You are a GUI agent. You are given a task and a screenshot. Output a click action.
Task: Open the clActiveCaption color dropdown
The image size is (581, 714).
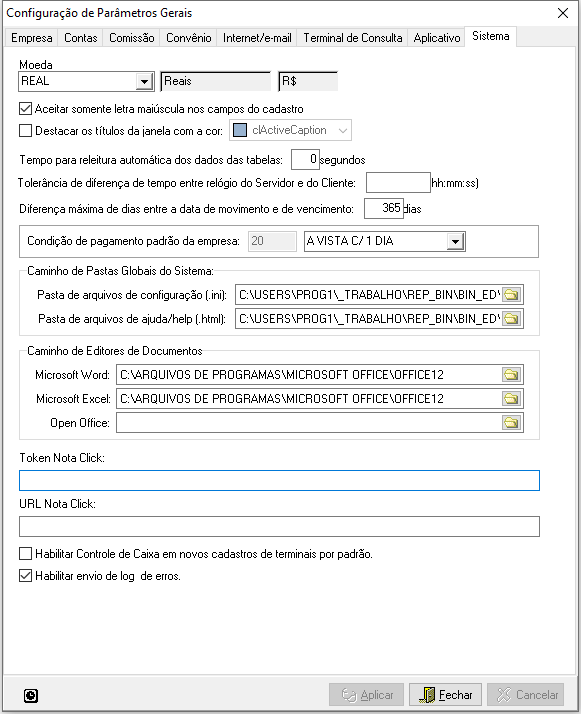point(343,131)
